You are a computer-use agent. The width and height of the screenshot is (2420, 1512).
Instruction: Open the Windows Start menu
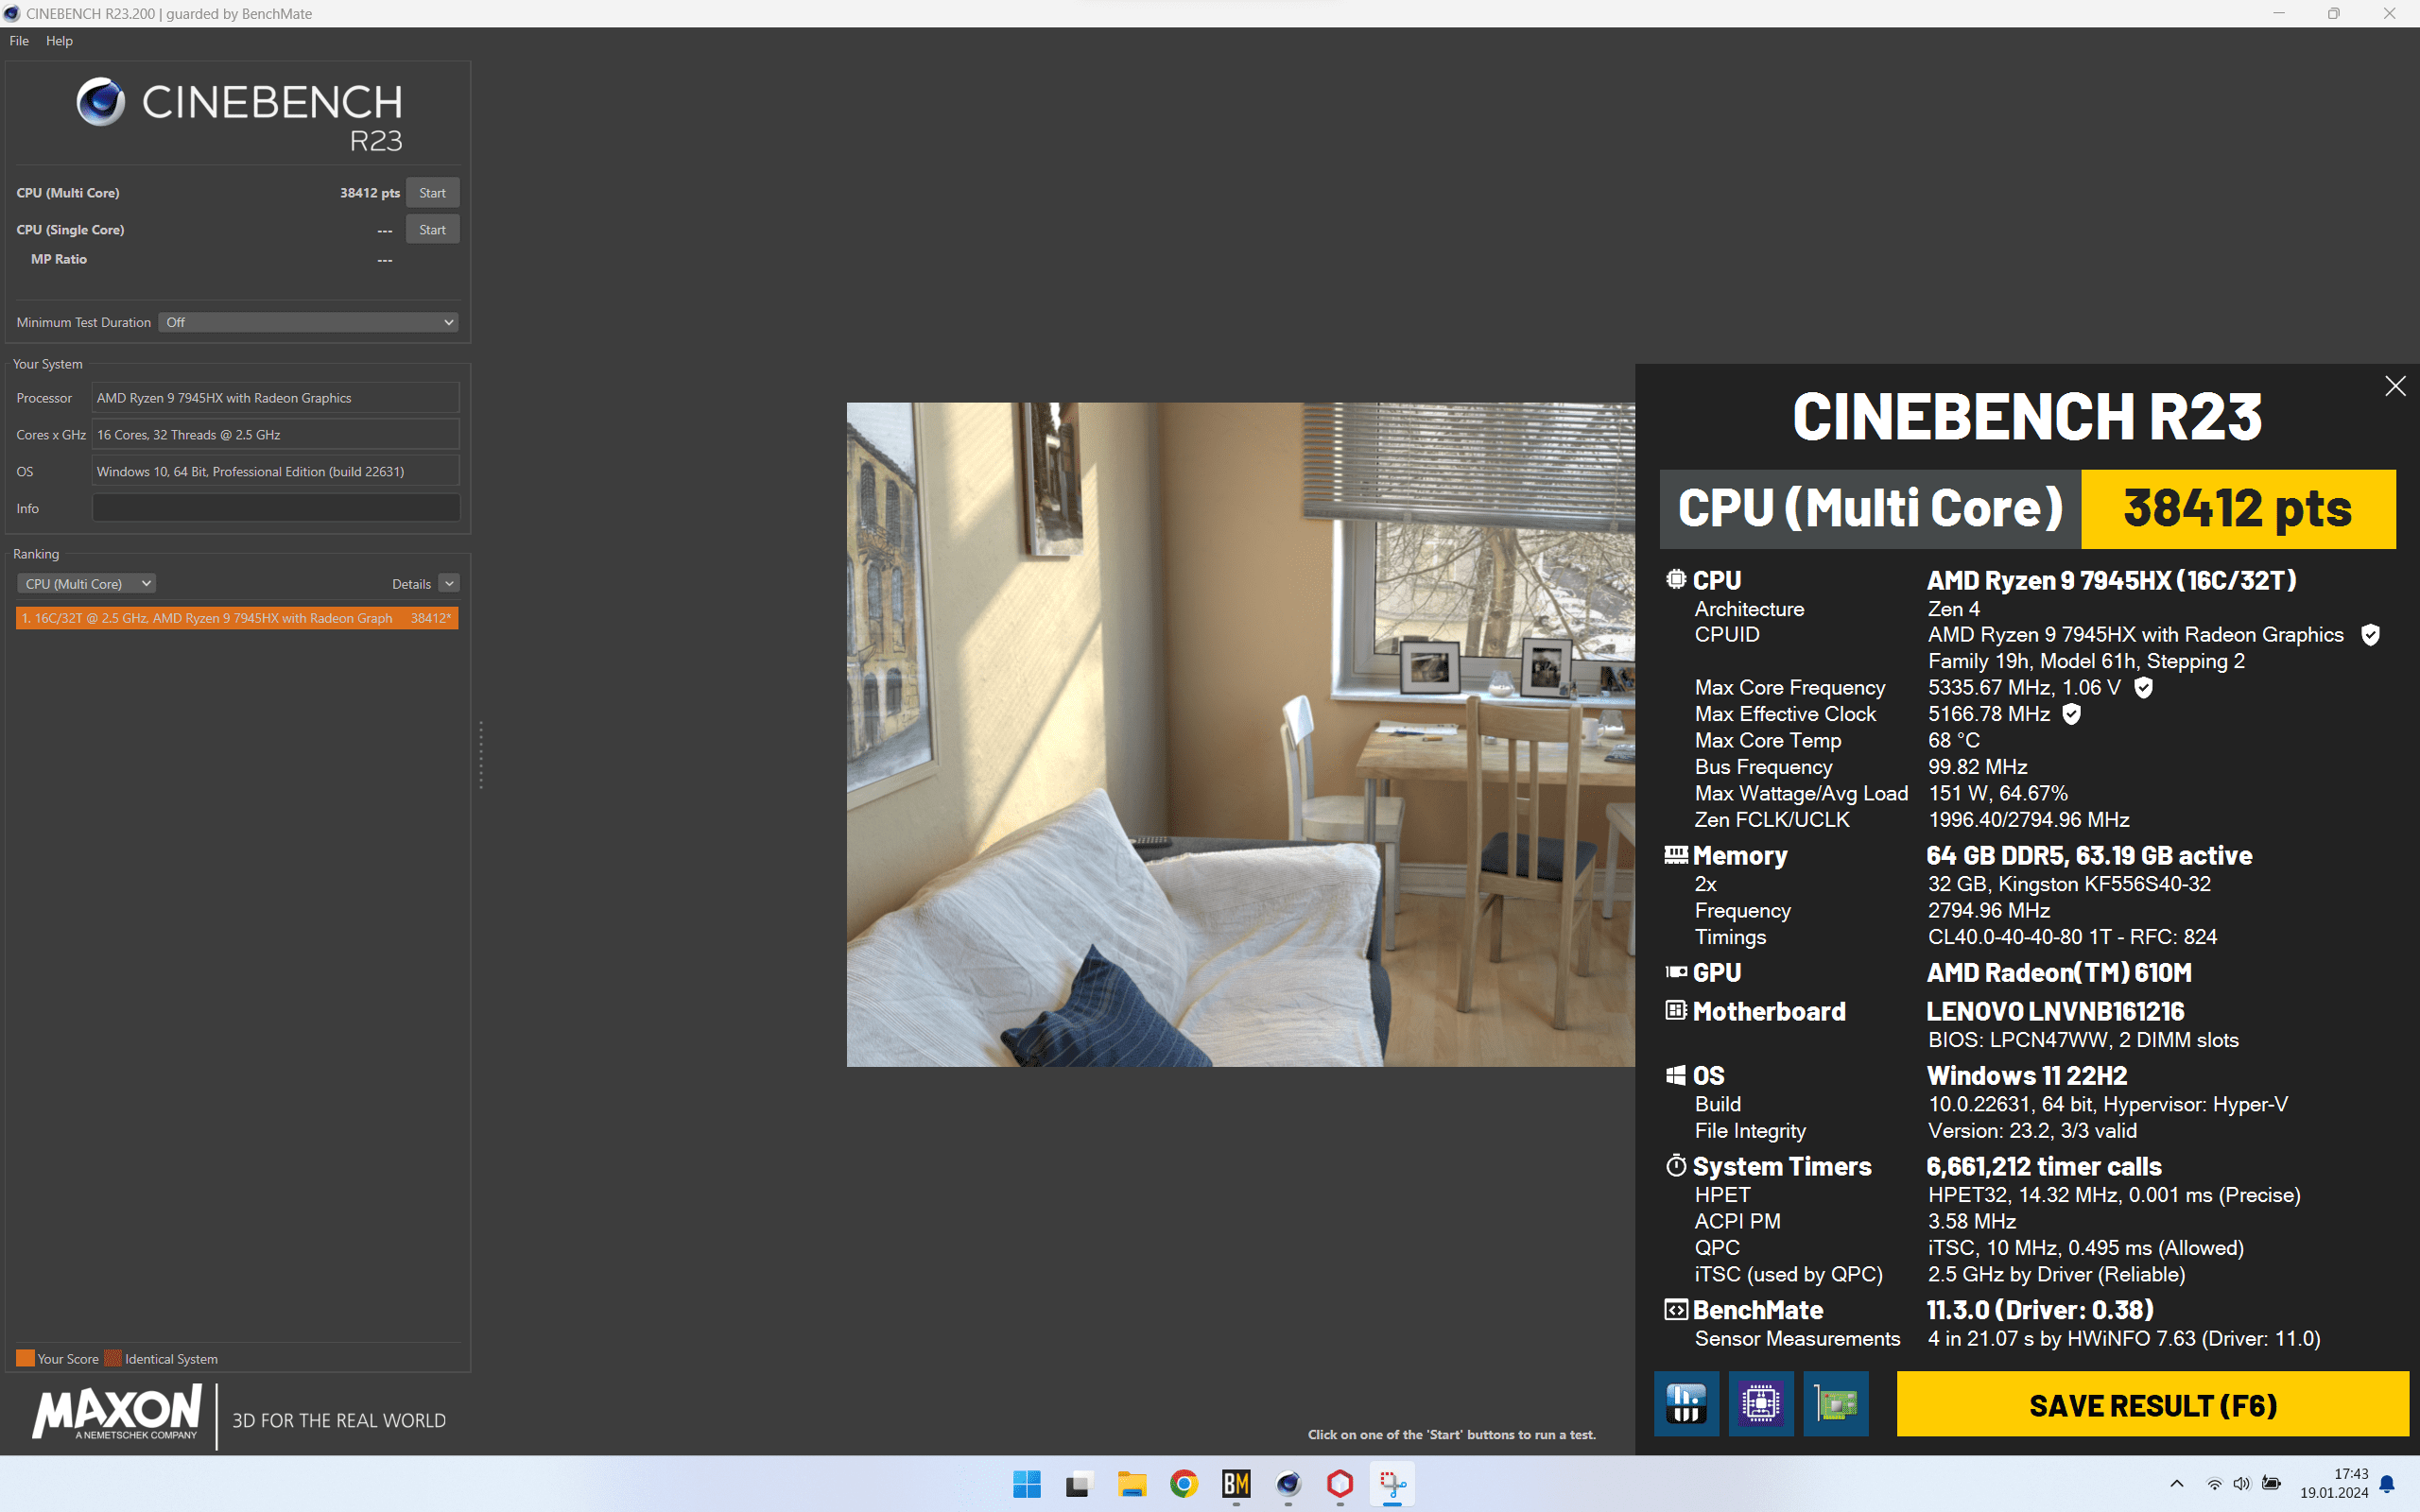(x=1027, y=1484)
